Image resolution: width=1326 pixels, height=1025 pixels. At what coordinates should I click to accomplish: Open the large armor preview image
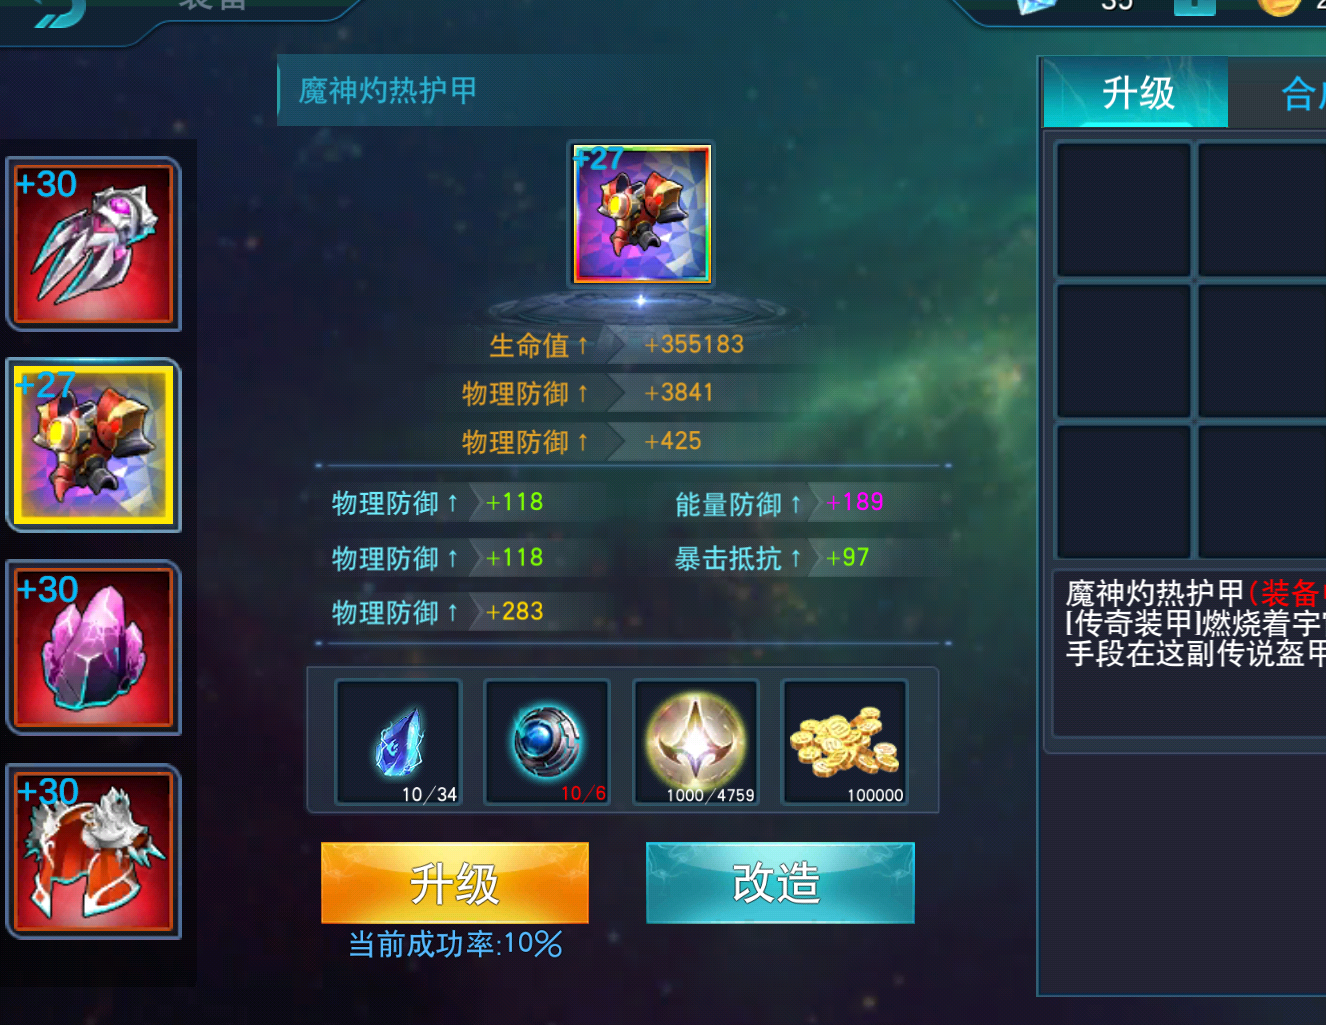(x=641, y=214)
